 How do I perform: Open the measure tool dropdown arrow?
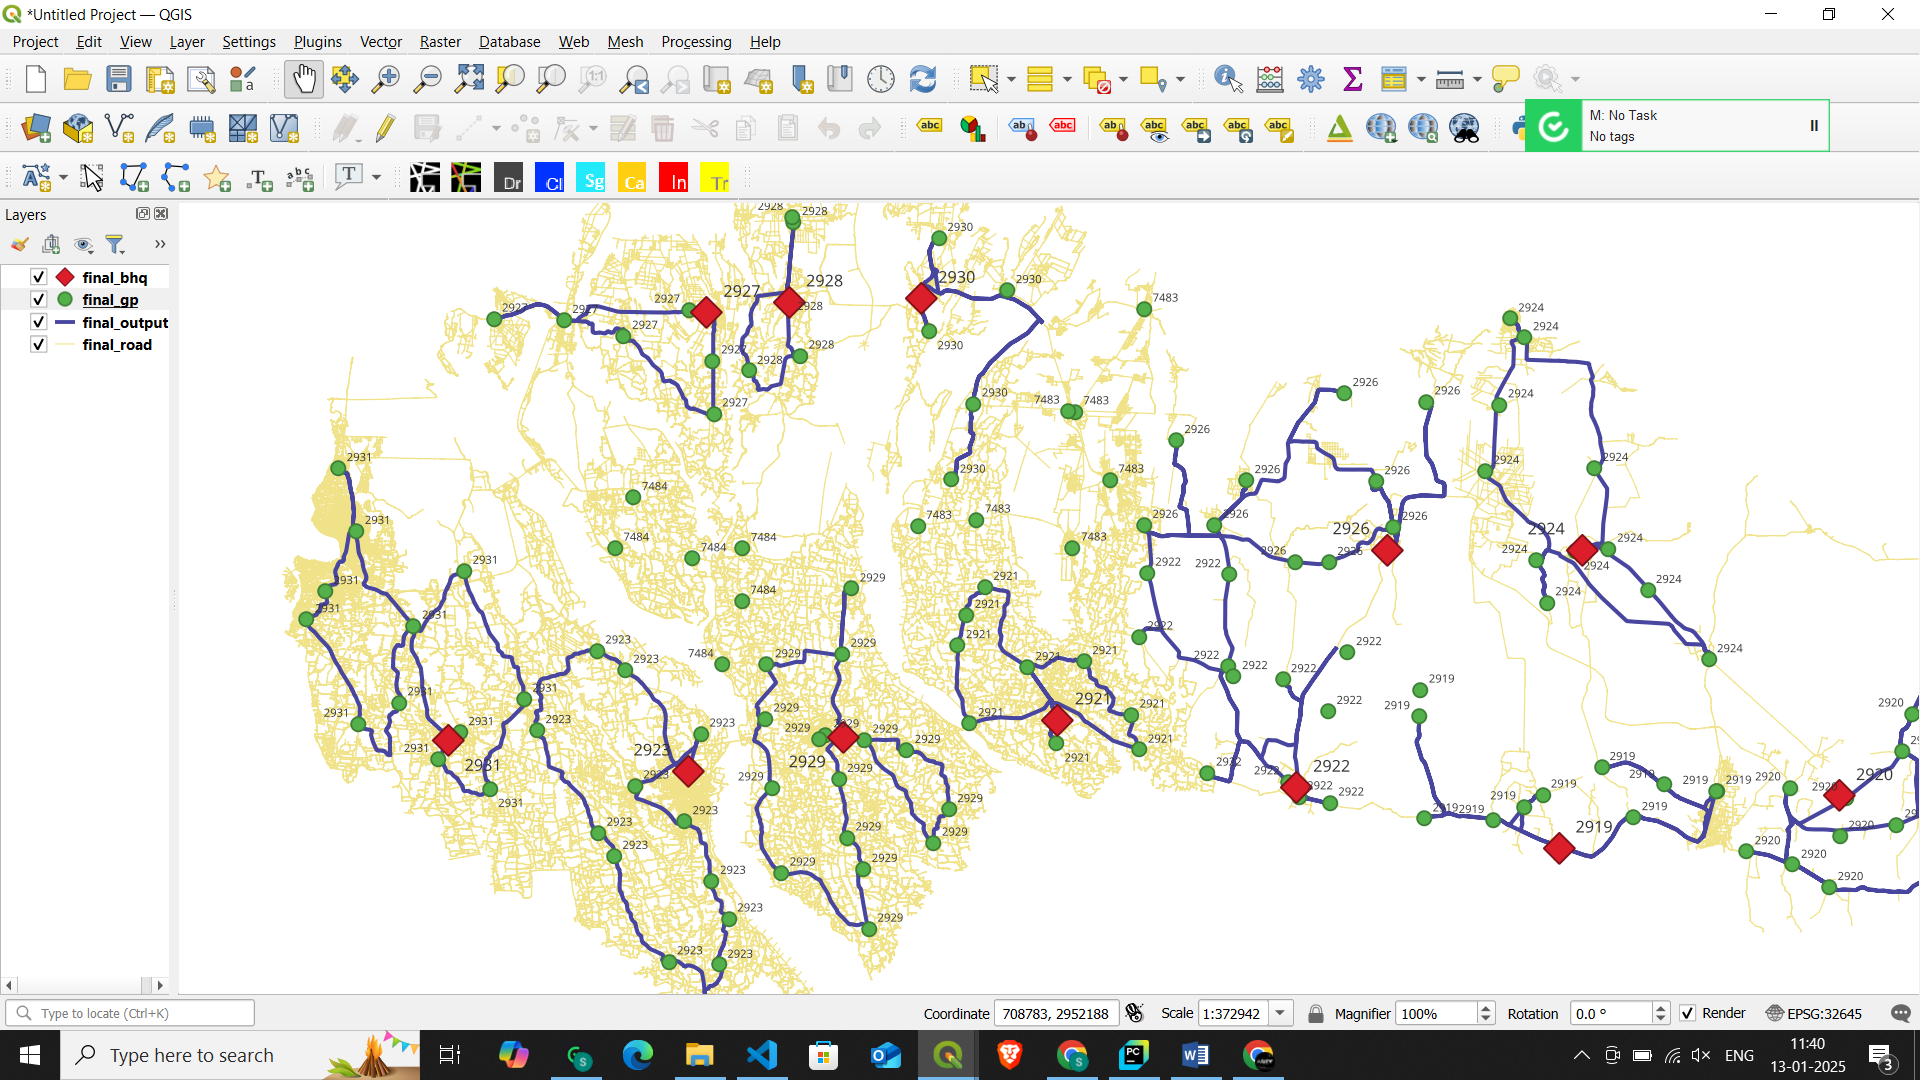pyautogui.click(x=1477, y=79)
